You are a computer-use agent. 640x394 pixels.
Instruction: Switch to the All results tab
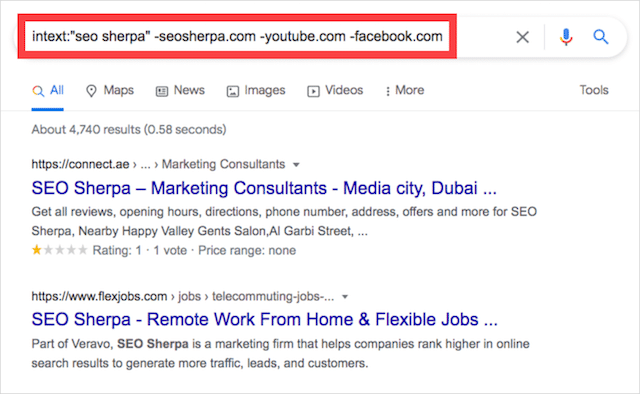coord(48,91)
